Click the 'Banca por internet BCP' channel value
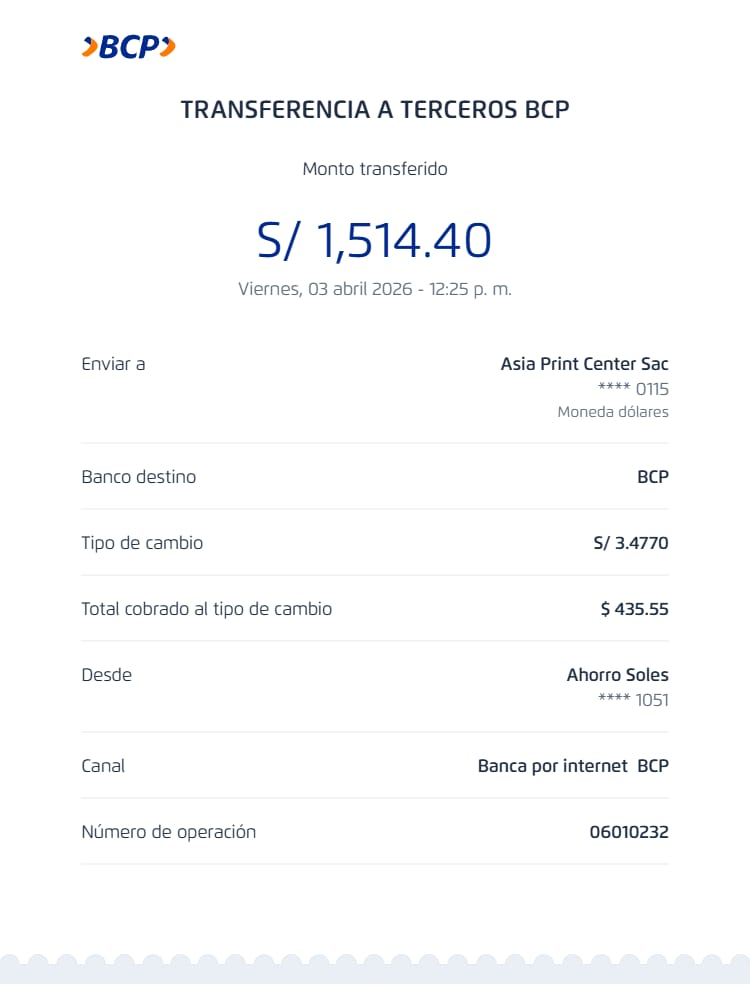 coord(573,766)
